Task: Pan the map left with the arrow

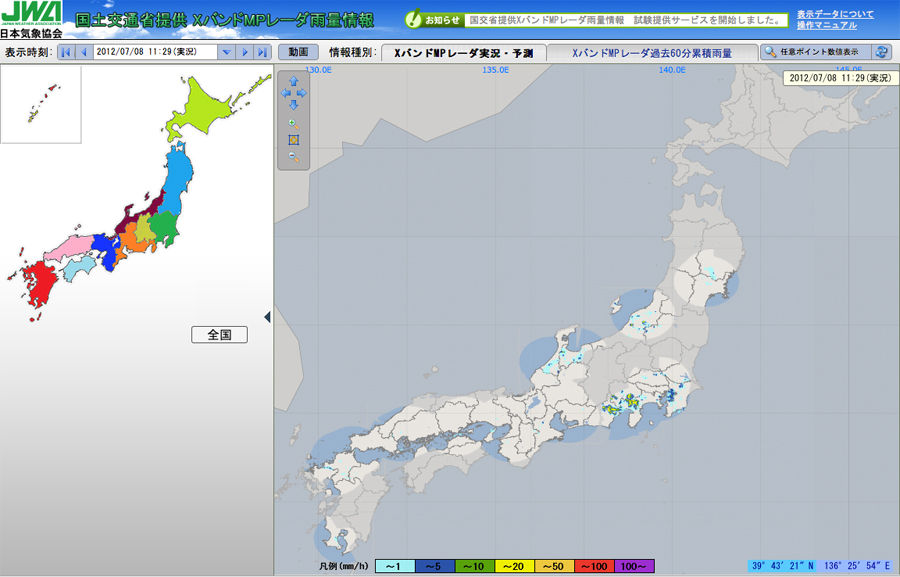Action: coord(285,93)
